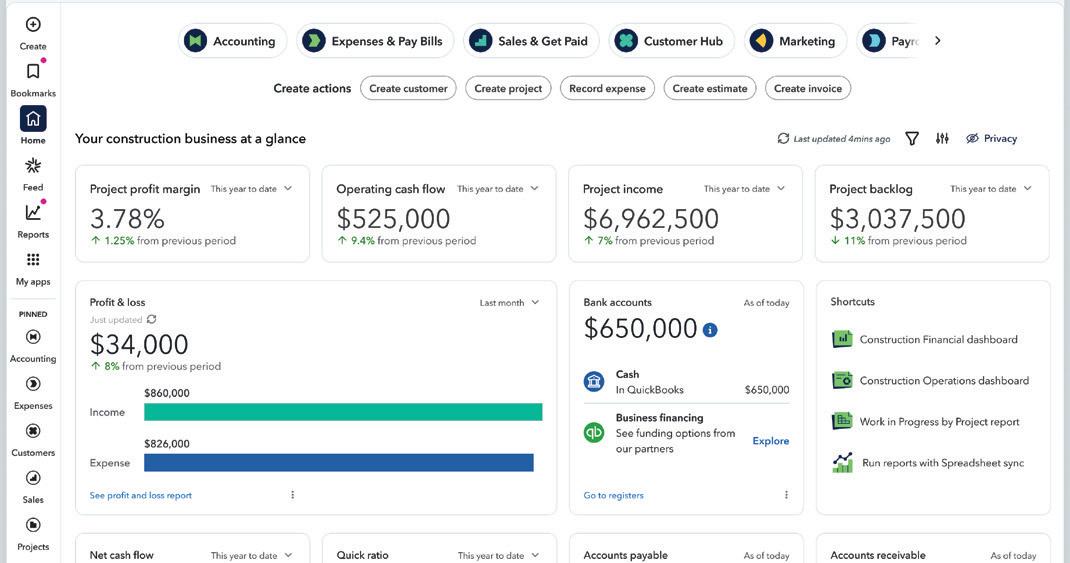Click the green Income bar
Image resolution: width=1070 pixels, height=563 pixels.
point(343,412)
